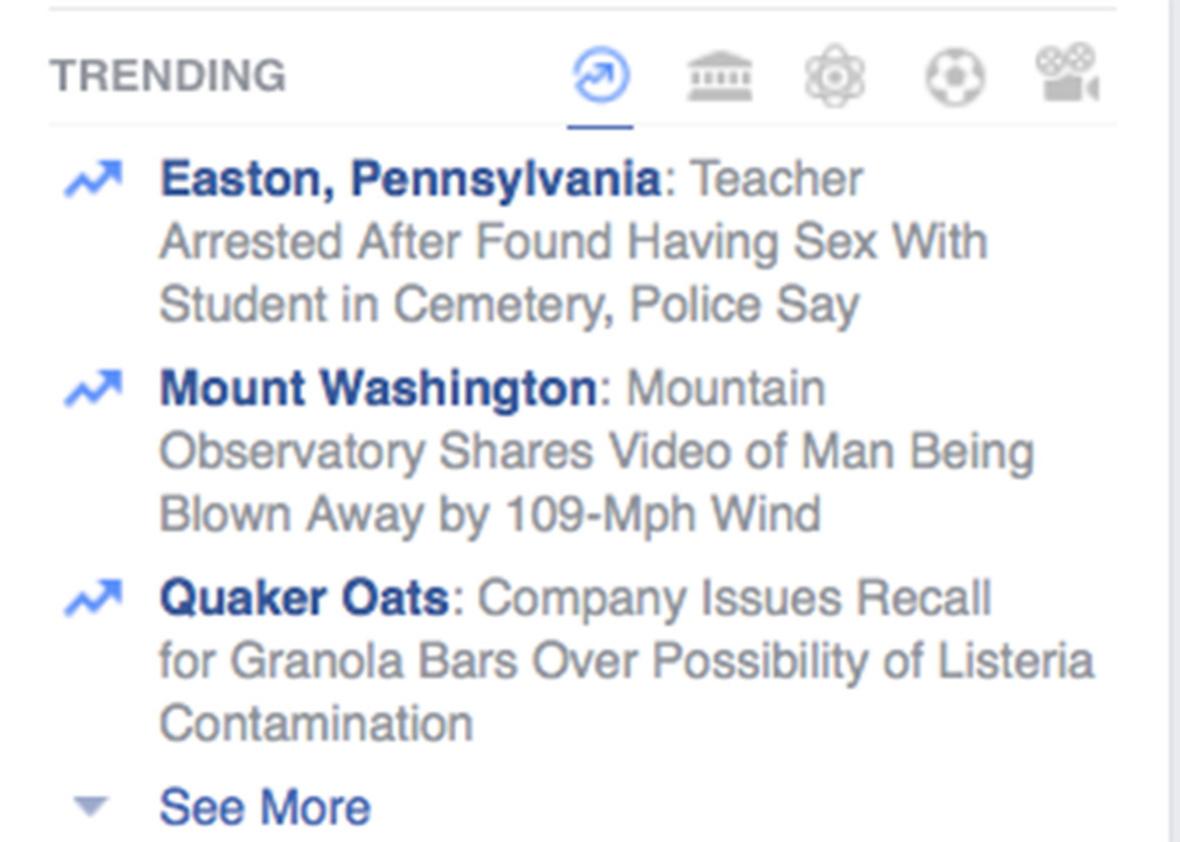Open Science and Technology atom icon

[x=835, y=75]
